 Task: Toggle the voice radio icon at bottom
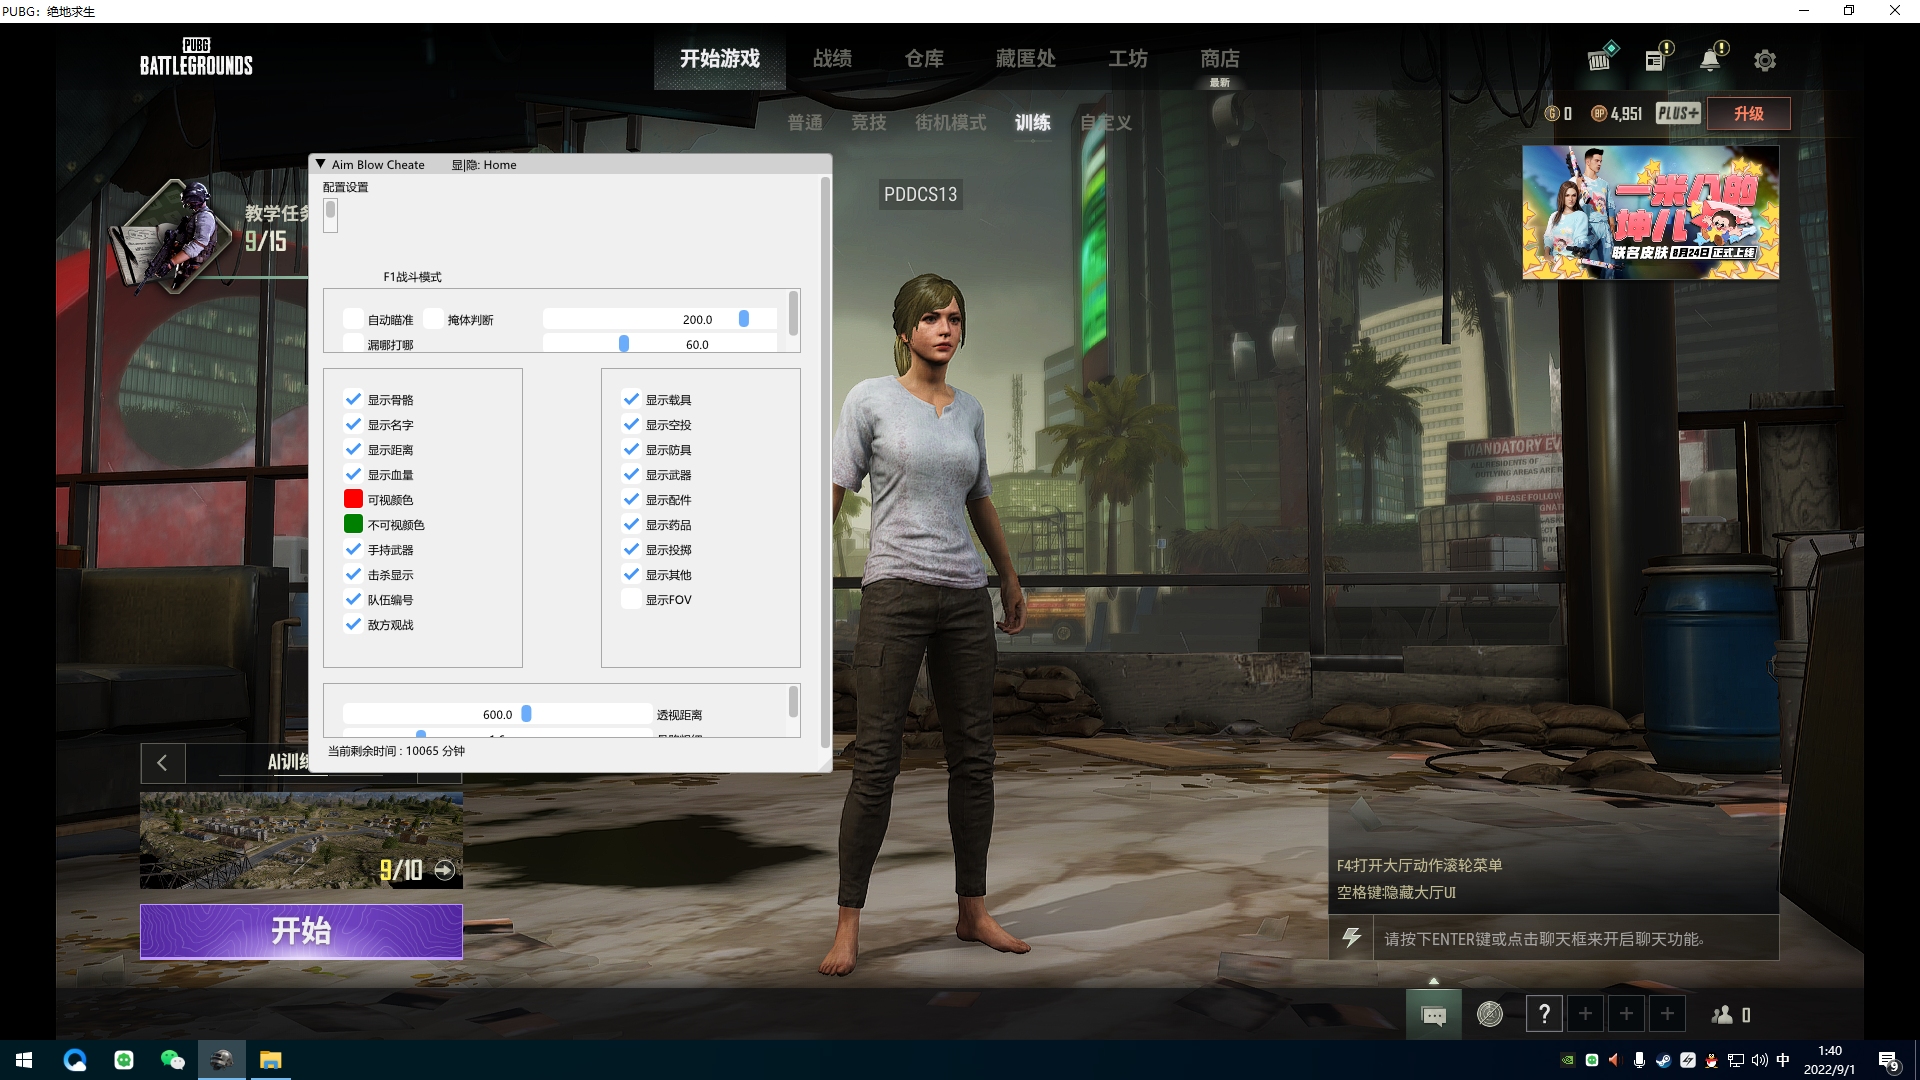1490,1015
